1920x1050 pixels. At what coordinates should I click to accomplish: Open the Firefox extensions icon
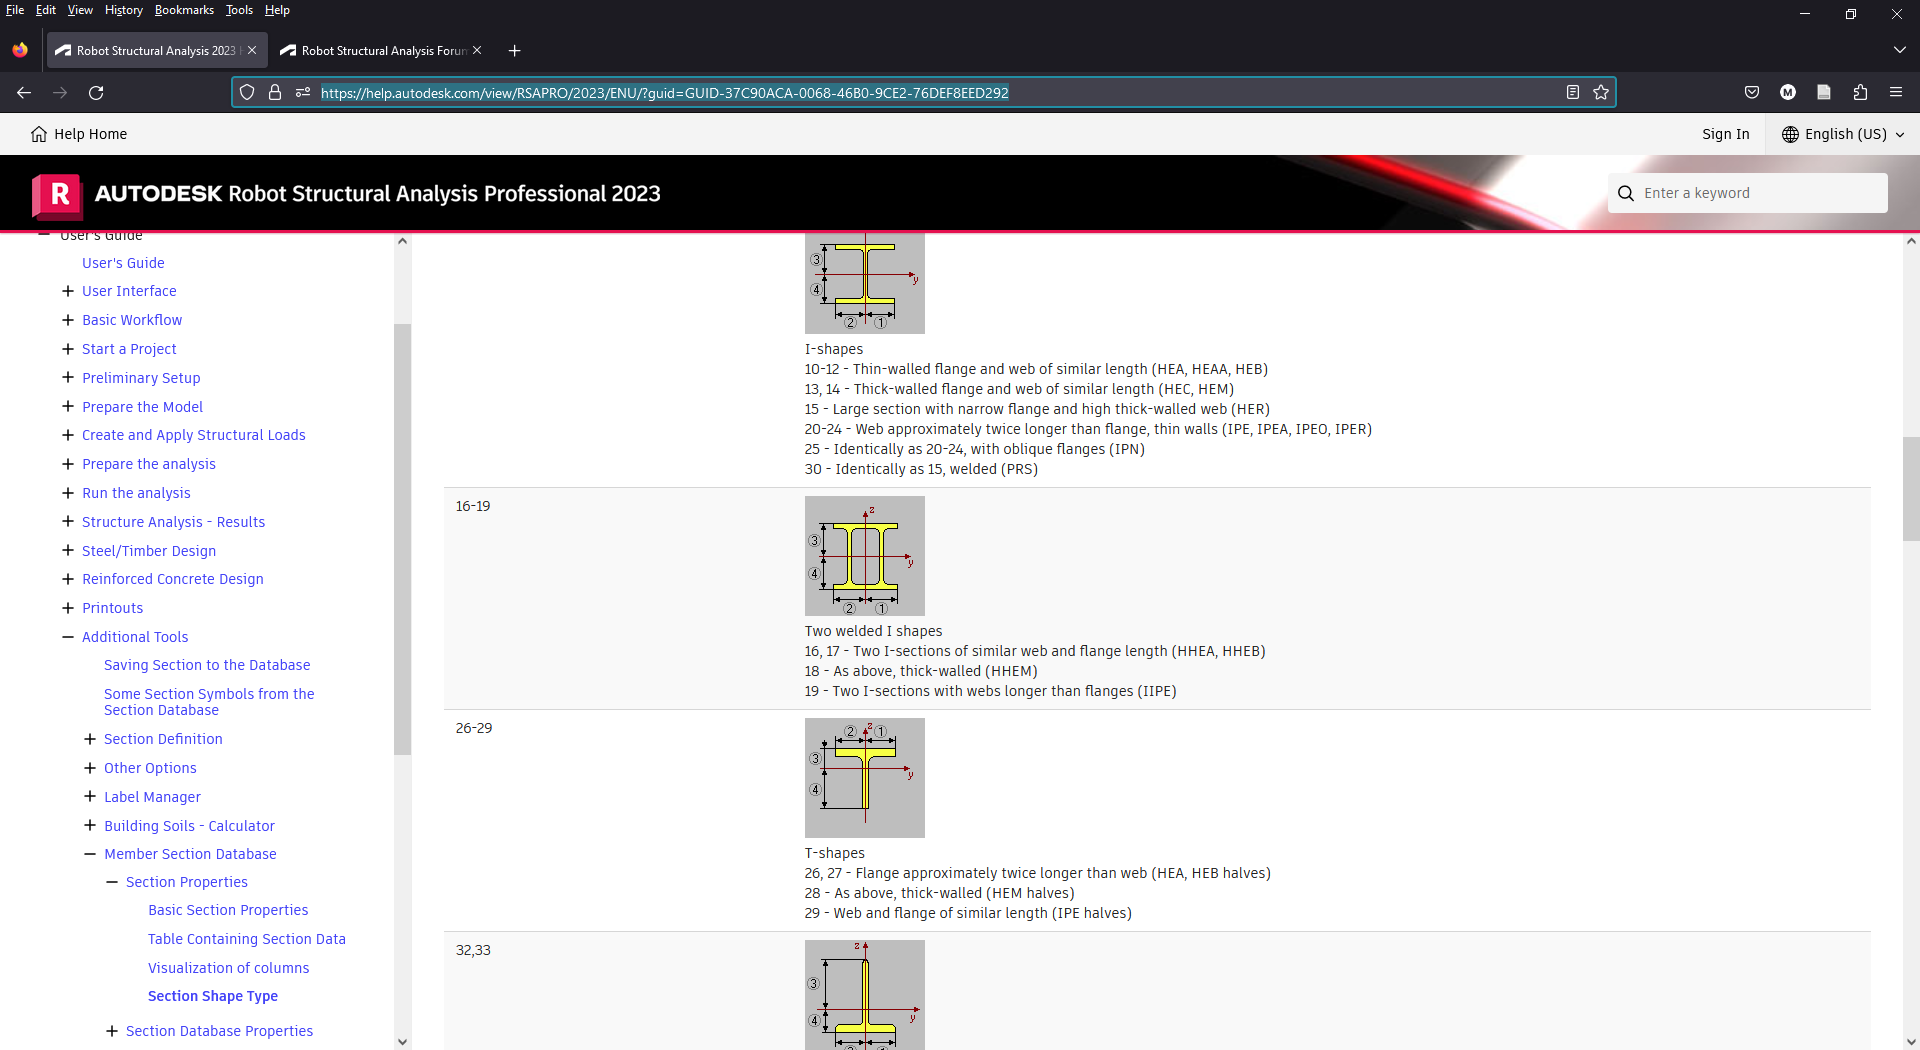[1860, 92]
